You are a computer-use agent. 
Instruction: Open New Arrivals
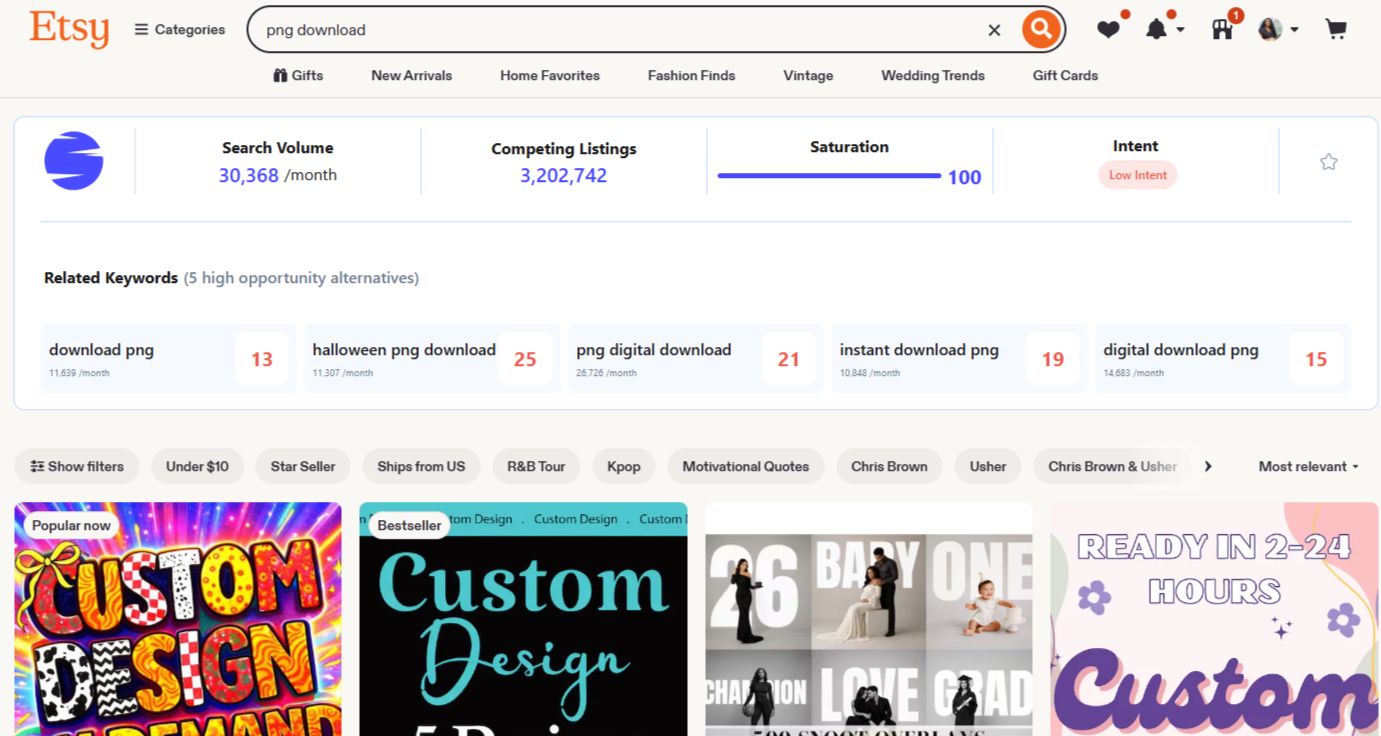pyautogui.click(x=411, y=75)
